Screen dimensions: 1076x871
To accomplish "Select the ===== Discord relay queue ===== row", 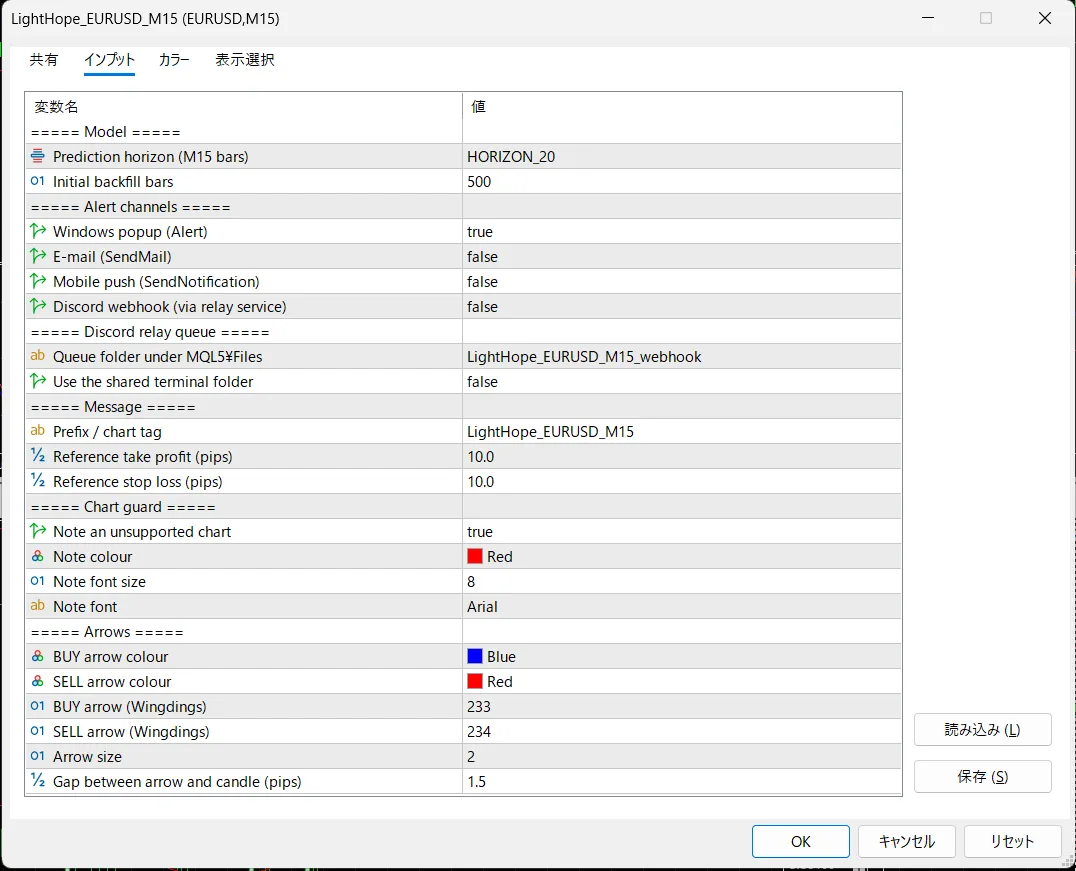I will click(x=463, y=332).
